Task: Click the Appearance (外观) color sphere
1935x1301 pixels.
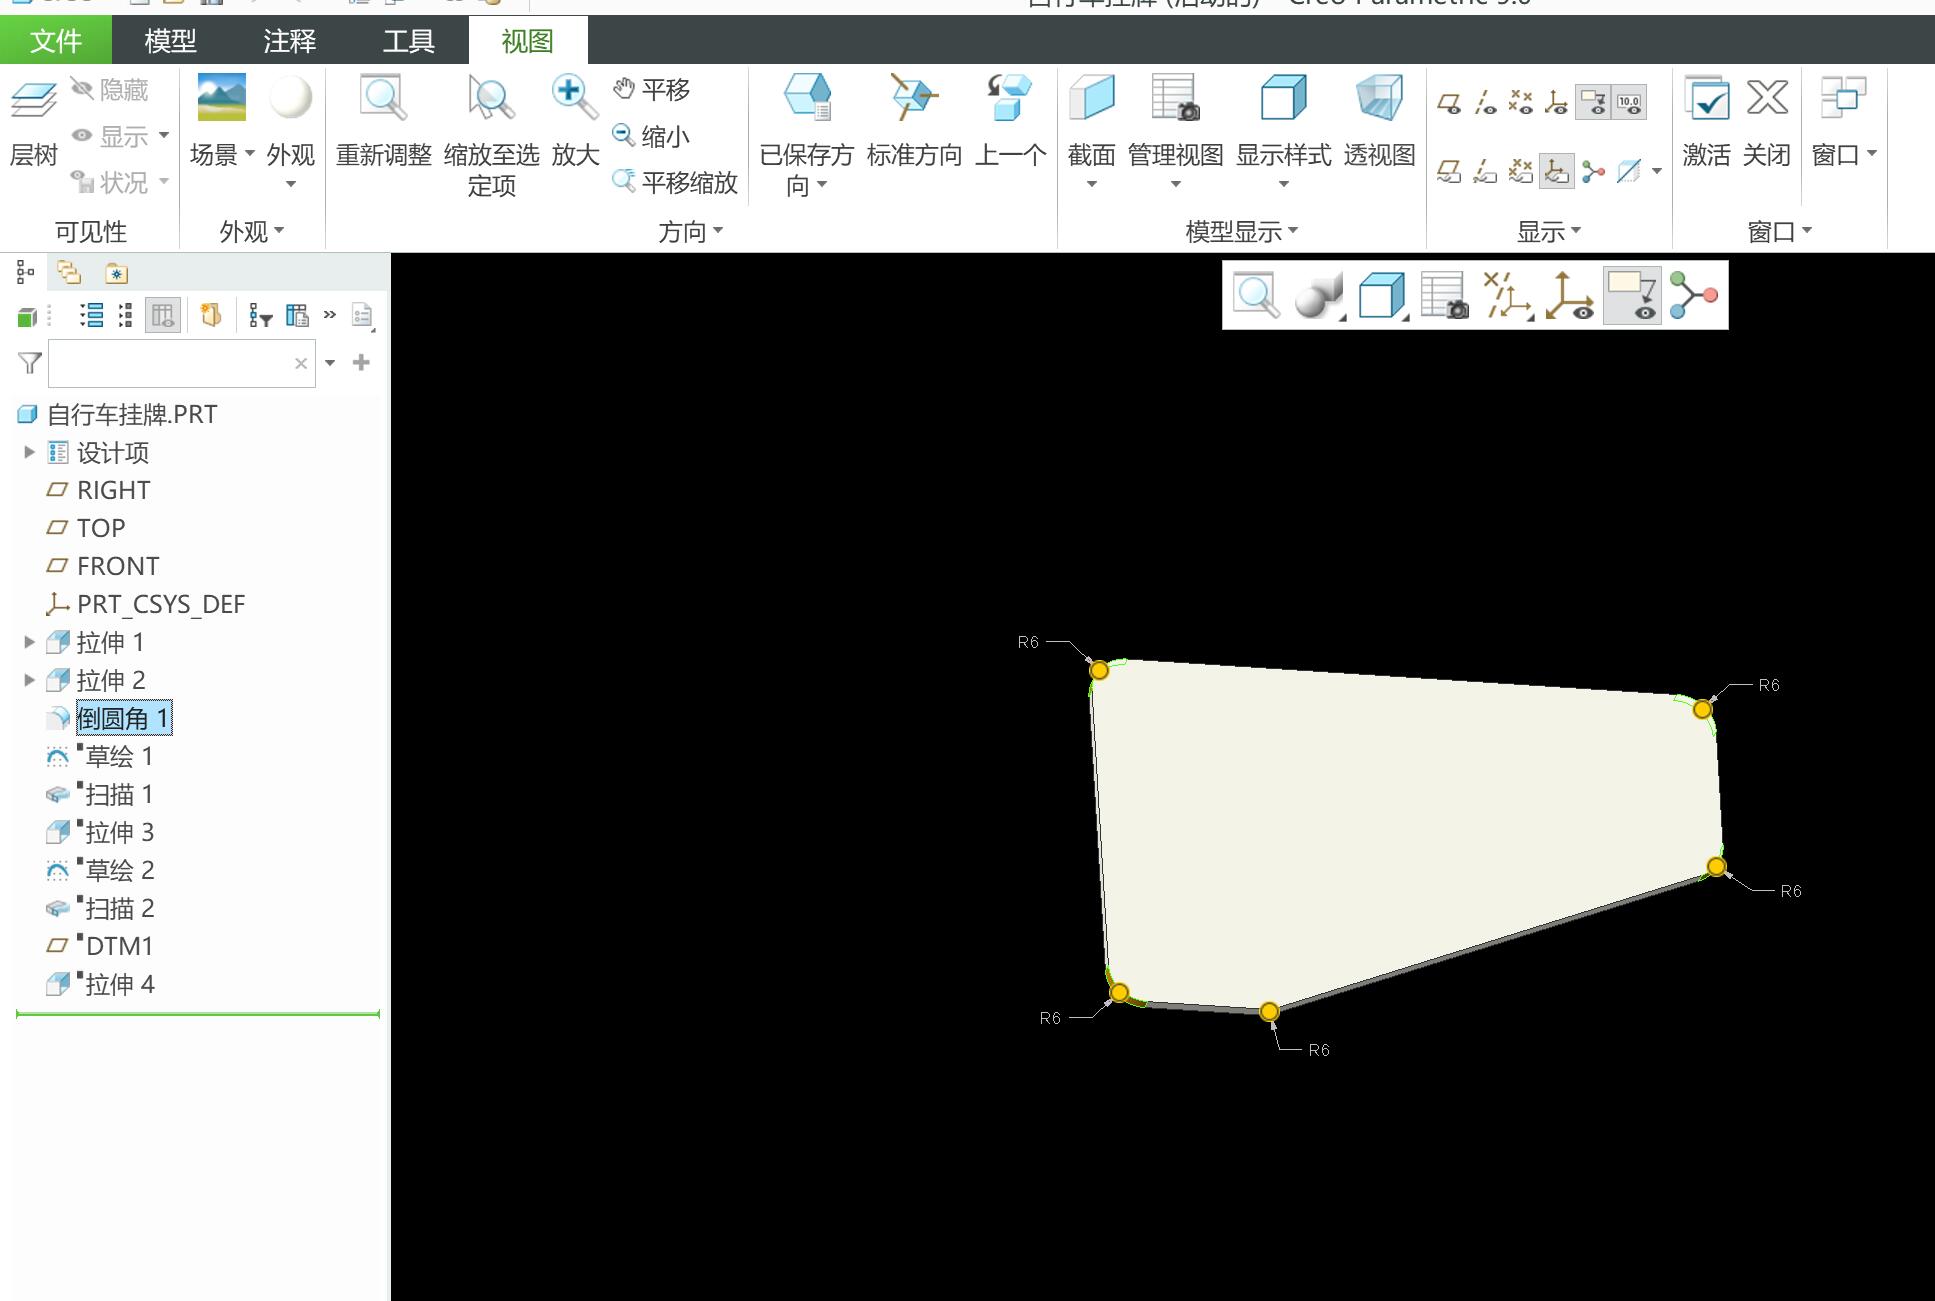Action: pos(290,98)
